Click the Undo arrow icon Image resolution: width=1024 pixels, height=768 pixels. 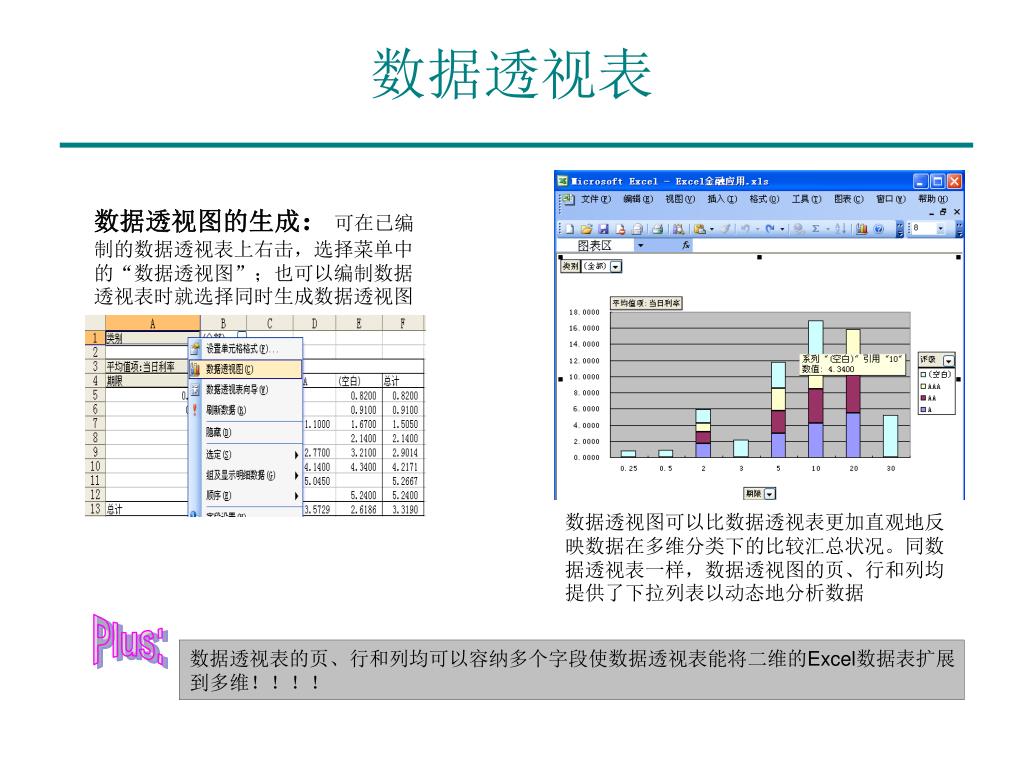(745, 229)
